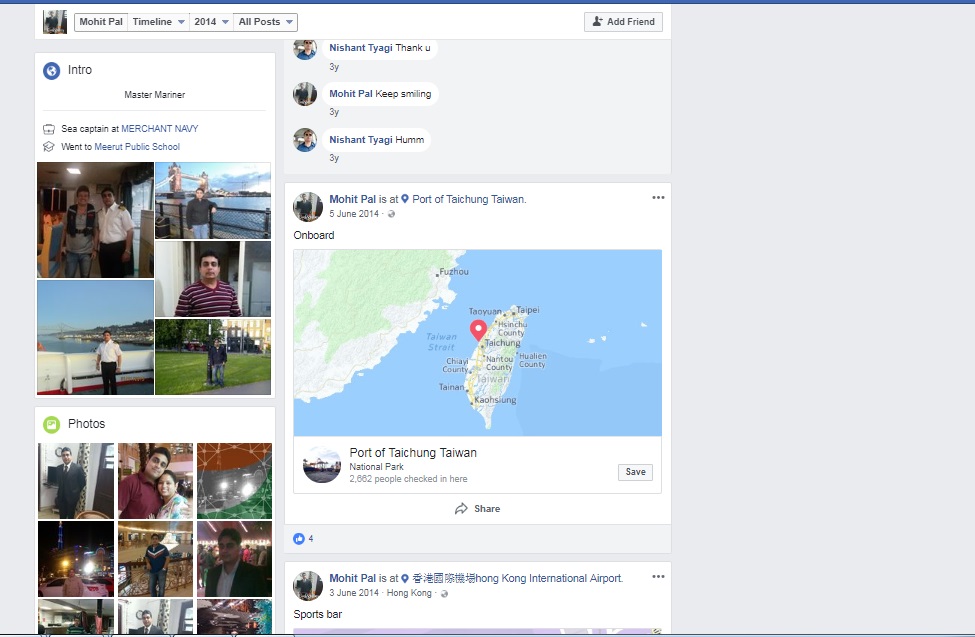This screenshot has height=637, width=975.
Task: Click the public globe icon on Taichung post
Action: click(x=391, y=214)
